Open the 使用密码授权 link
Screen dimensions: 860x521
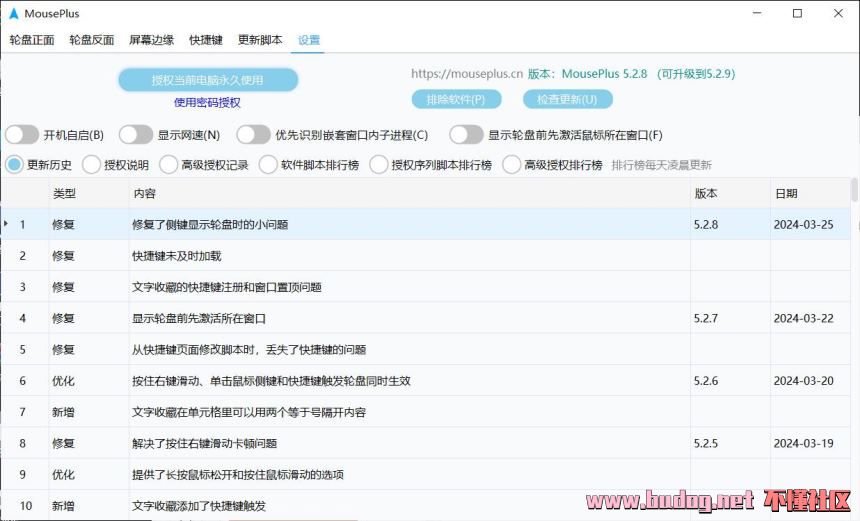207,103
